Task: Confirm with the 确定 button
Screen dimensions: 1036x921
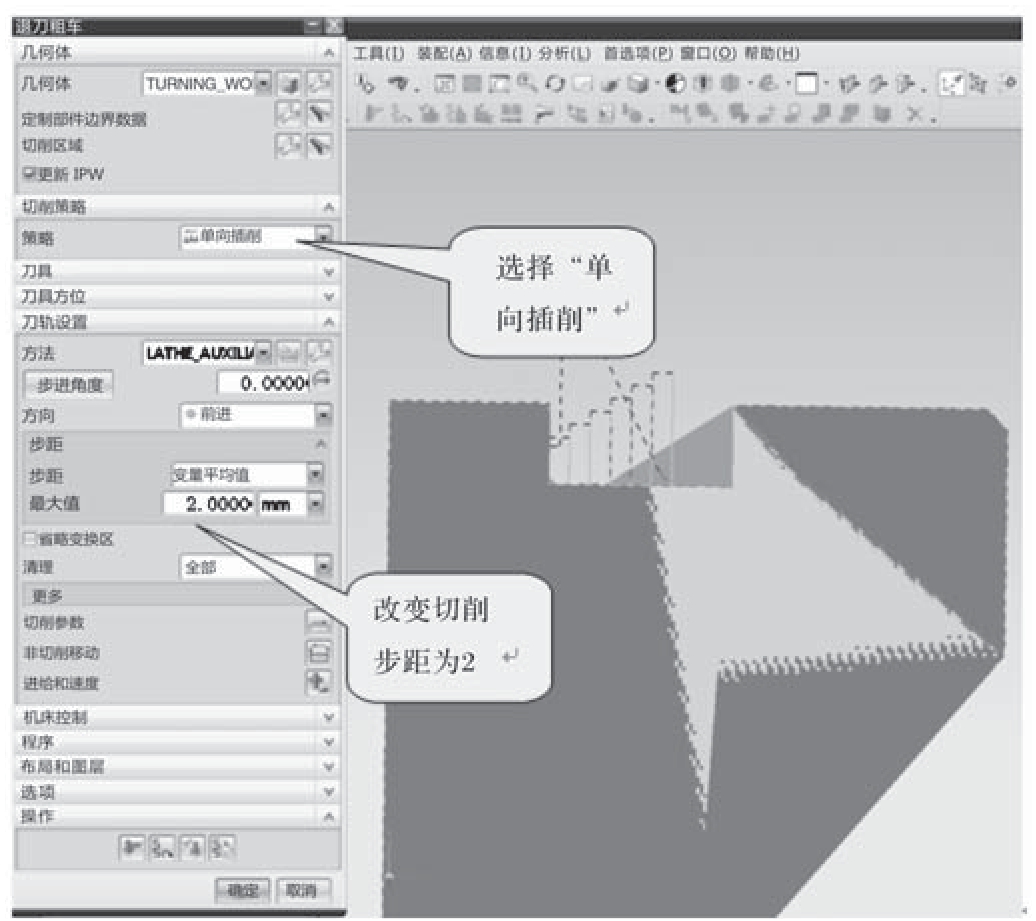Action: (x=242, y=891)
